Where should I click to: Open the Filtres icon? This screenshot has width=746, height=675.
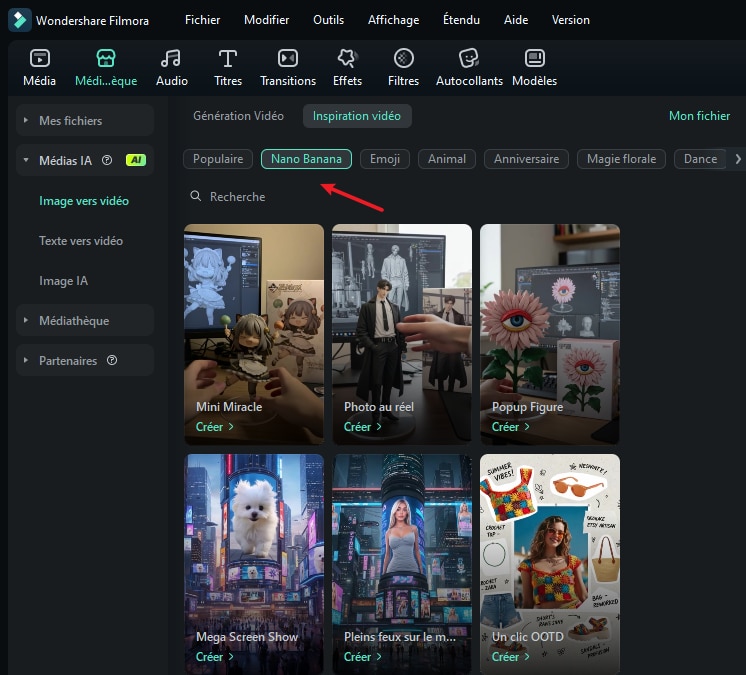(x=403, y=59)
